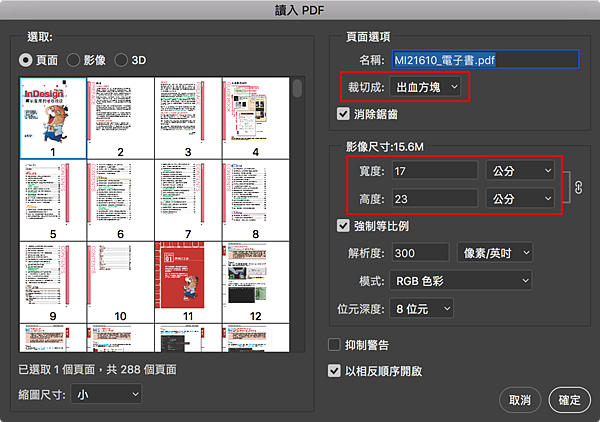The width and height of the screenshot is (600, 422).
Task: Select page 5 thumbnail
Action: (x=53, y=200)
